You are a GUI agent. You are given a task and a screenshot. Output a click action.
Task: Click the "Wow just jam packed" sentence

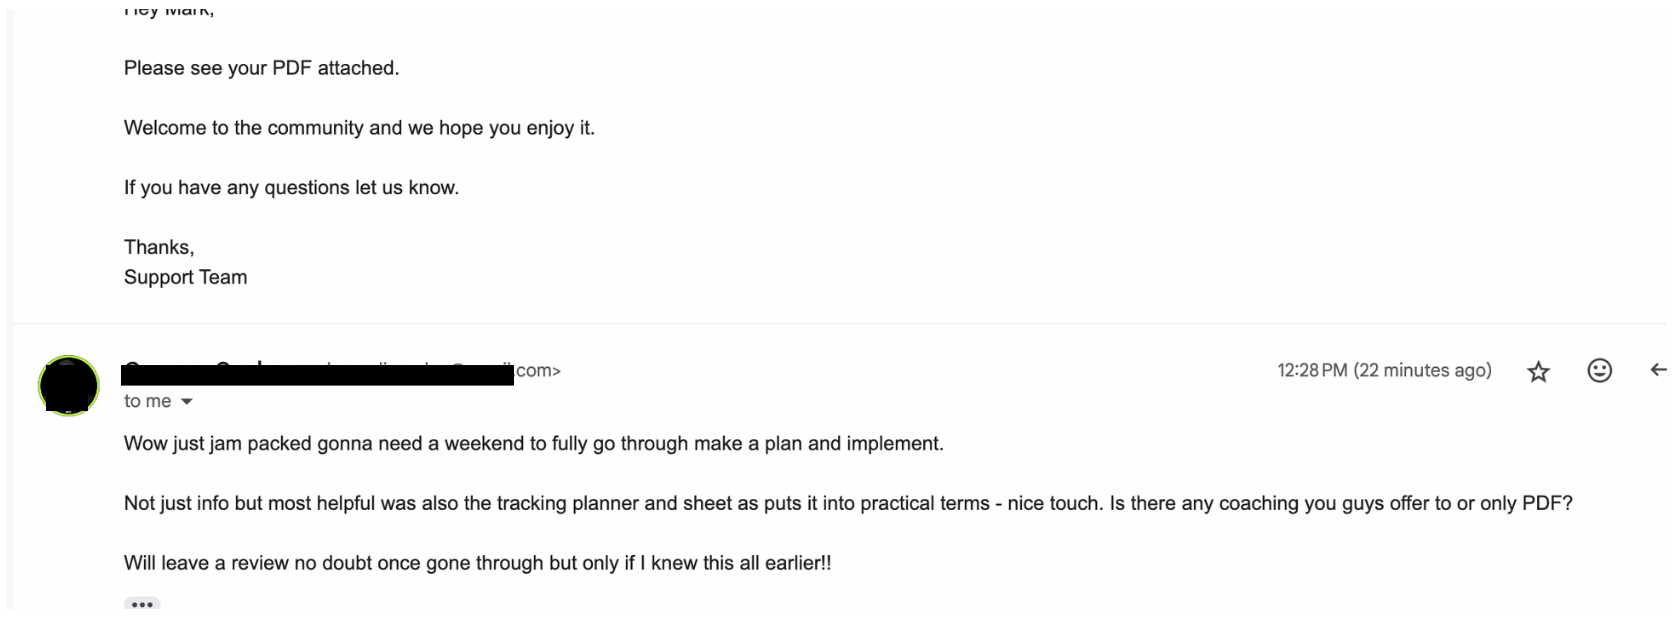tap(533, 443)
